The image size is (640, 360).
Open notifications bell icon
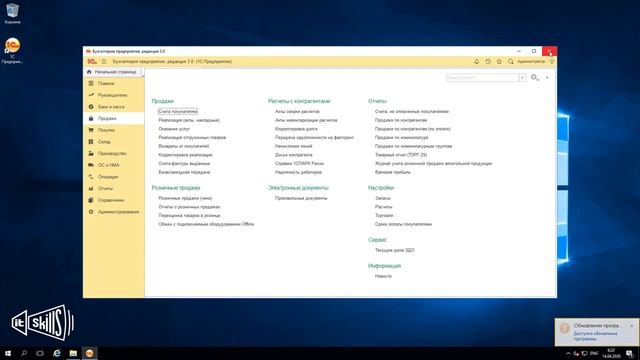tap(476, 62)
